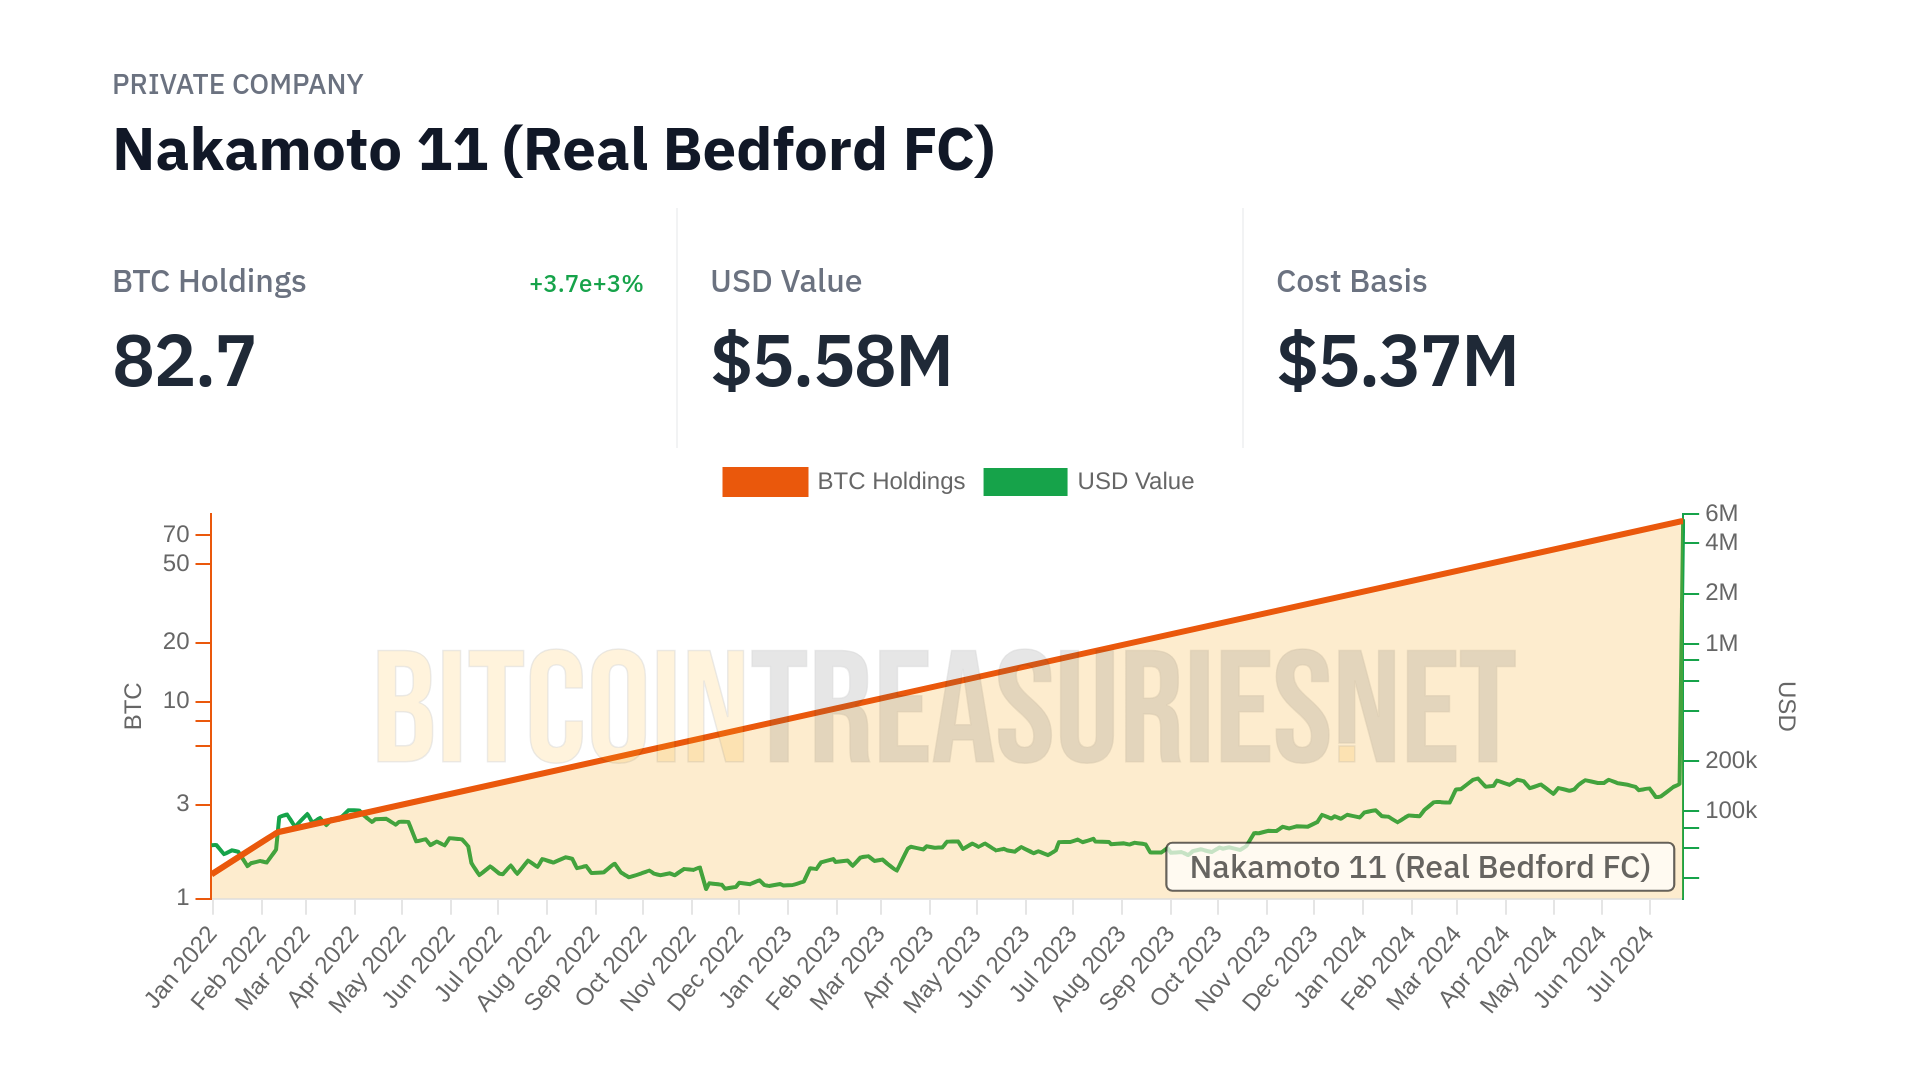Screen dimensions: 1920x1080
Task: Click the +3.7e+3% change indicator
Action: click(x=586, y=284)
